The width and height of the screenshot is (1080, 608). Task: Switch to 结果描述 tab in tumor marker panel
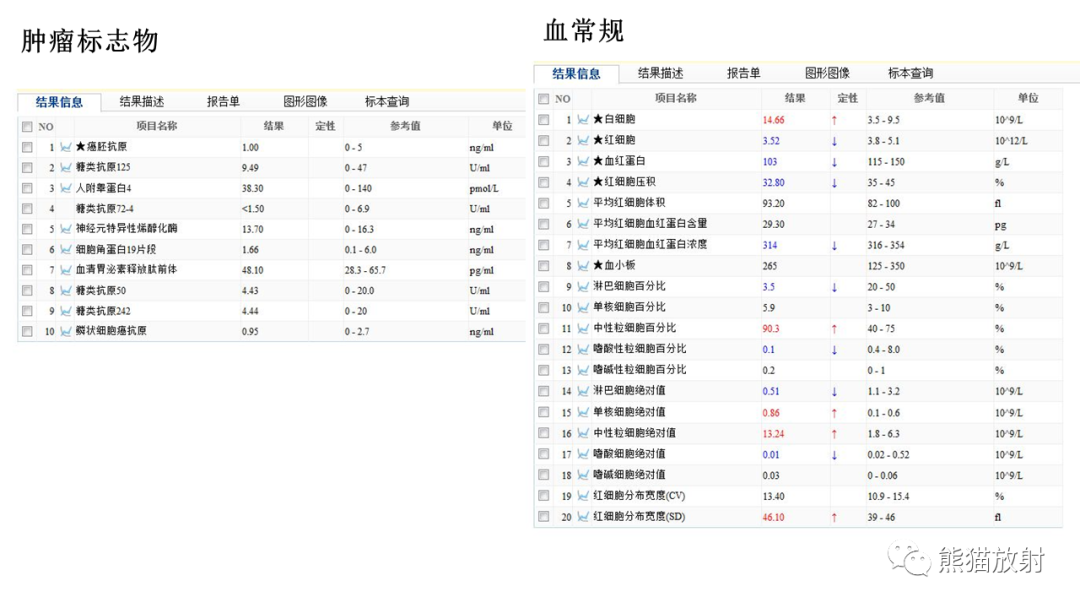tap(142, 102)
